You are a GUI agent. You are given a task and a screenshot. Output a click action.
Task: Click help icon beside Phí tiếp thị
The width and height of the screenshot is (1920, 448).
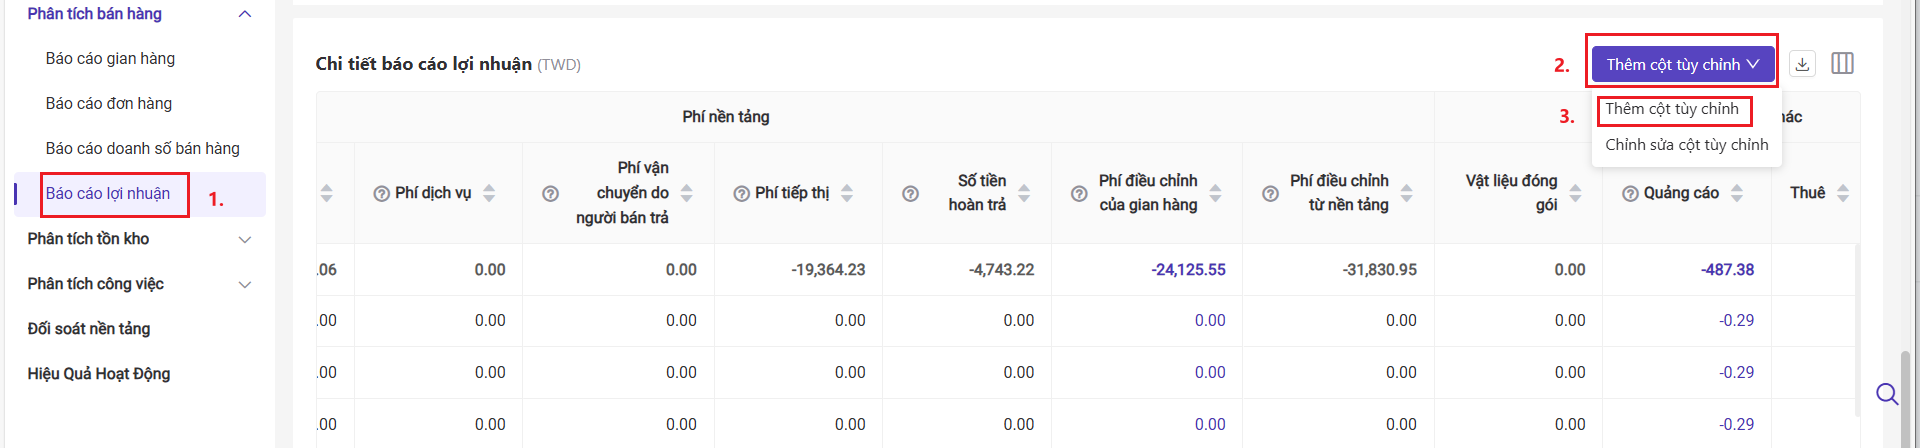tap(741, 194)
